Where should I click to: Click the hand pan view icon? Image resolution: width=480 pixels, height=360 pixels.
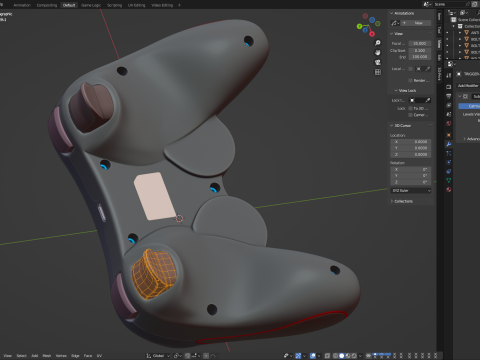pos(378,53)
